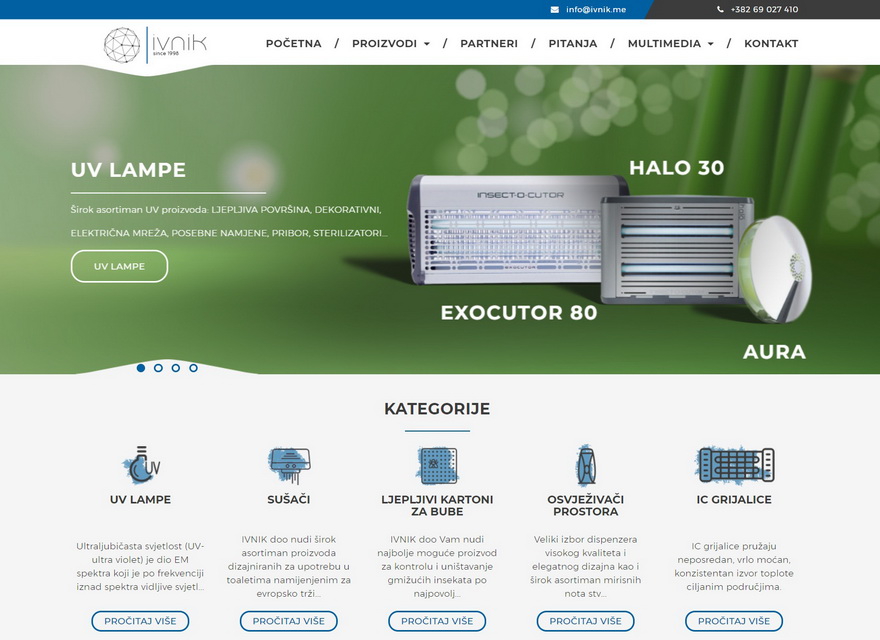Open the Kontakt menu item
This screenshot has height=640, width=880.
point(771,43)
